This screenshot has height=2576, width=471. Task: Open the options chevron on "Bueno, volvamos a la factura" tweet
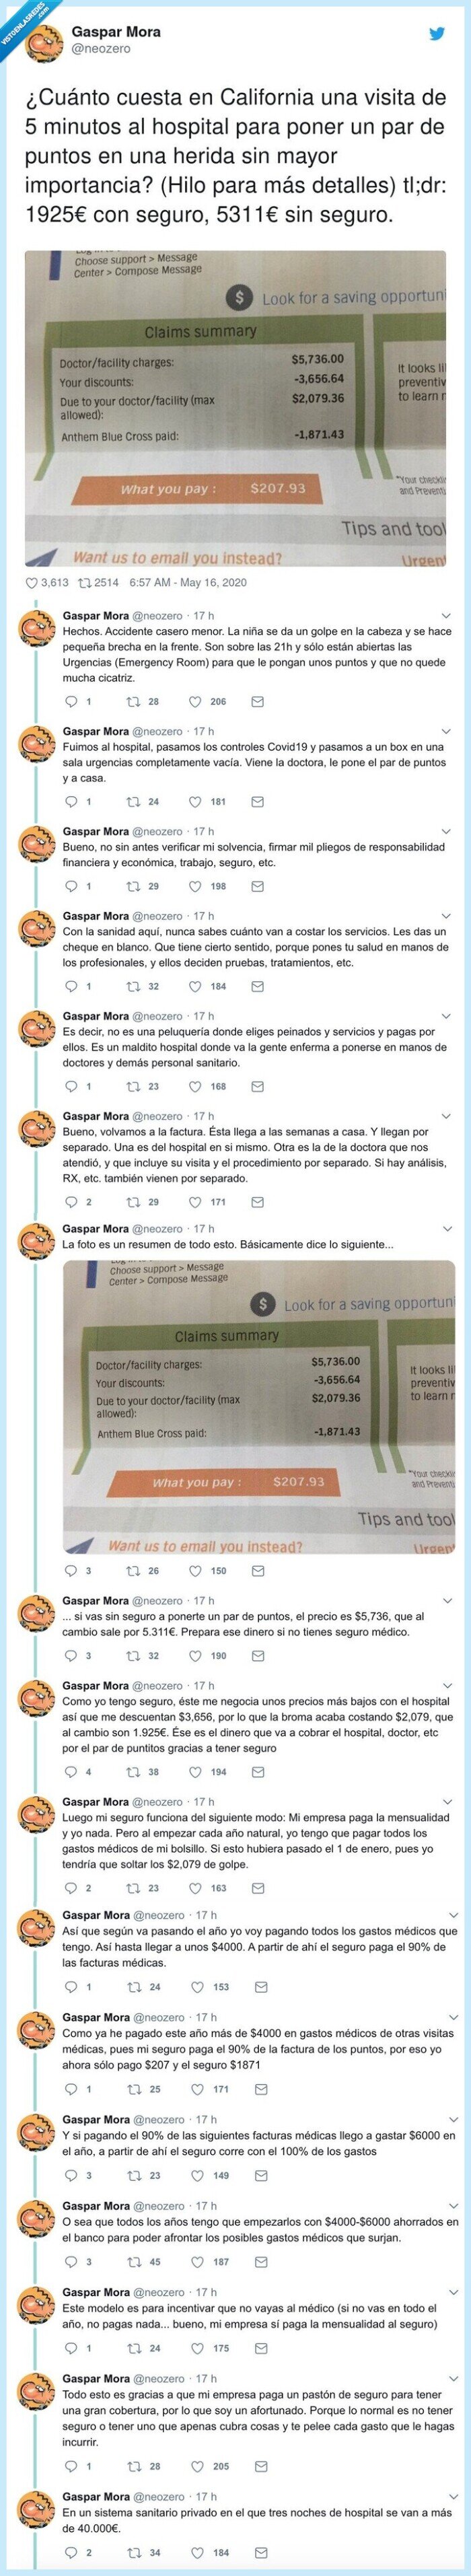tap(446, 1117)
